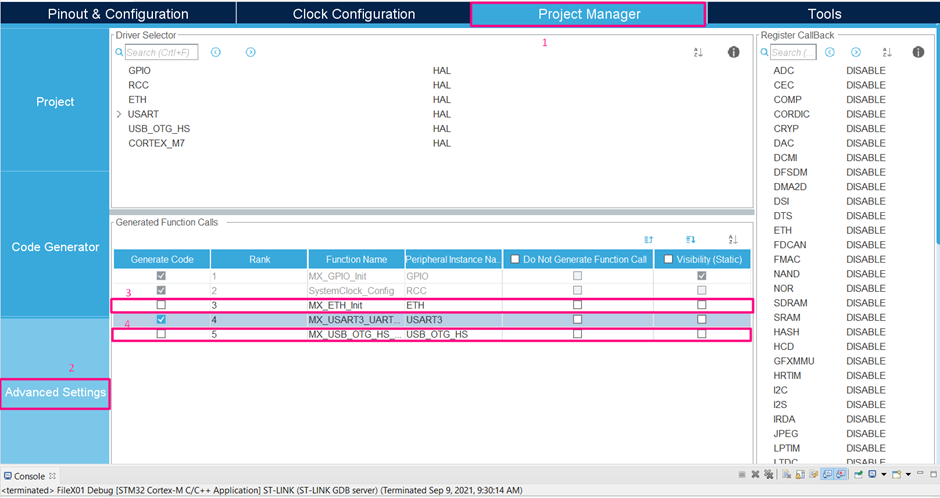The width and height of the screenshot is (940, 498).
Task: Select the Console view tab
Action: pyautogui.click(x=29, y=476)
